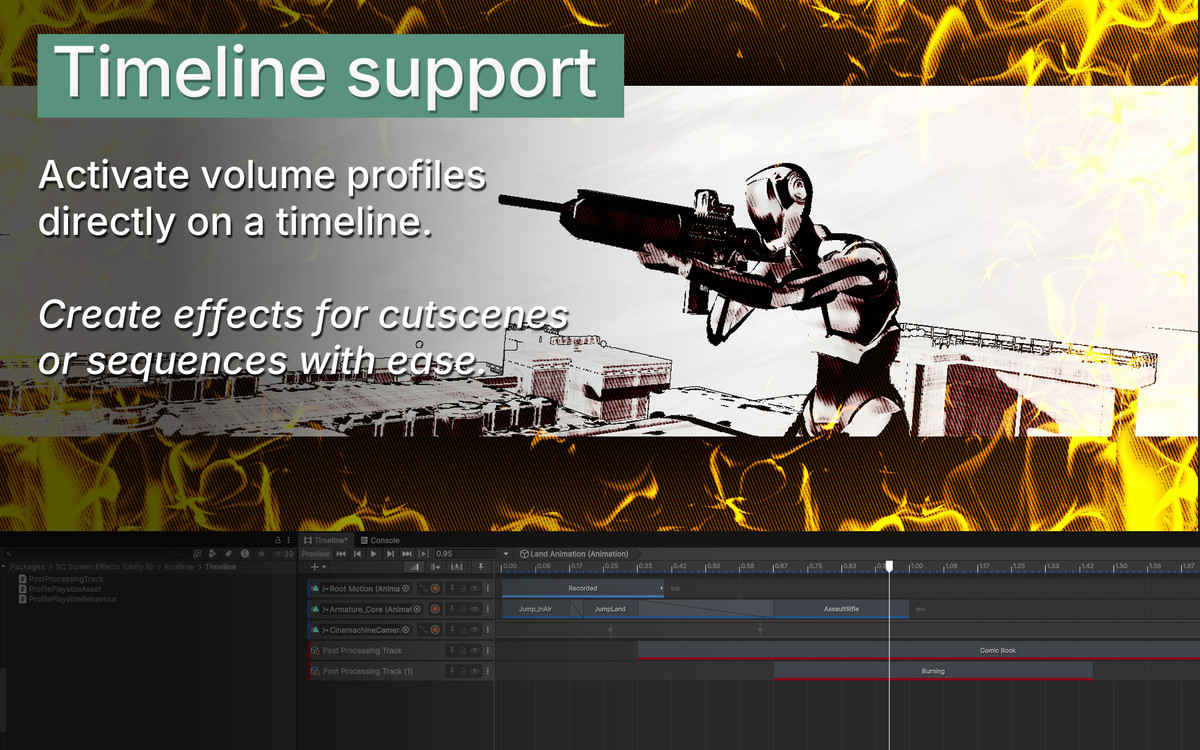Hide the Armature_Core track with eye icon
The image size is (1200, 750).
(x=475, y=609)
